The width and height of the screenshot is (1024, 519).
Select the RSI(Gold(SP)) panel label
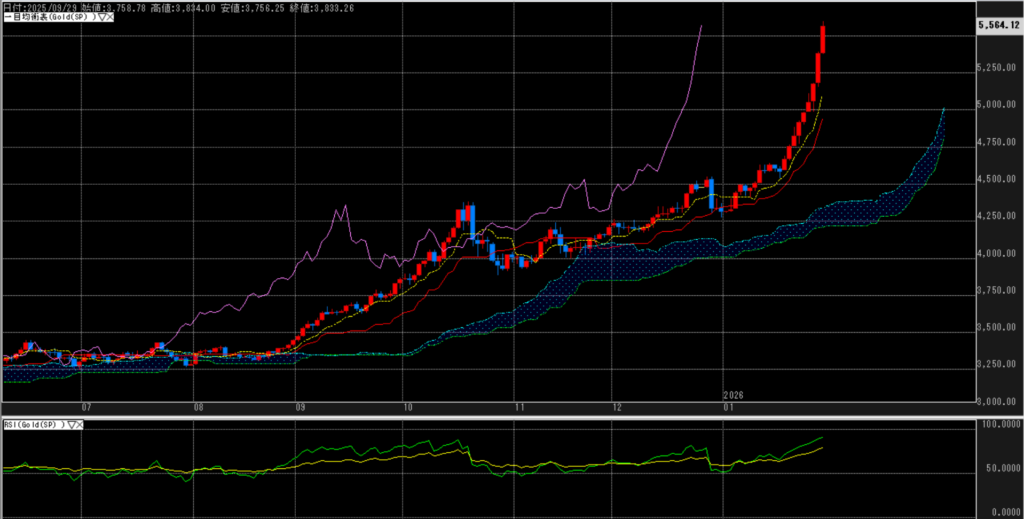[x=33, y=425]
